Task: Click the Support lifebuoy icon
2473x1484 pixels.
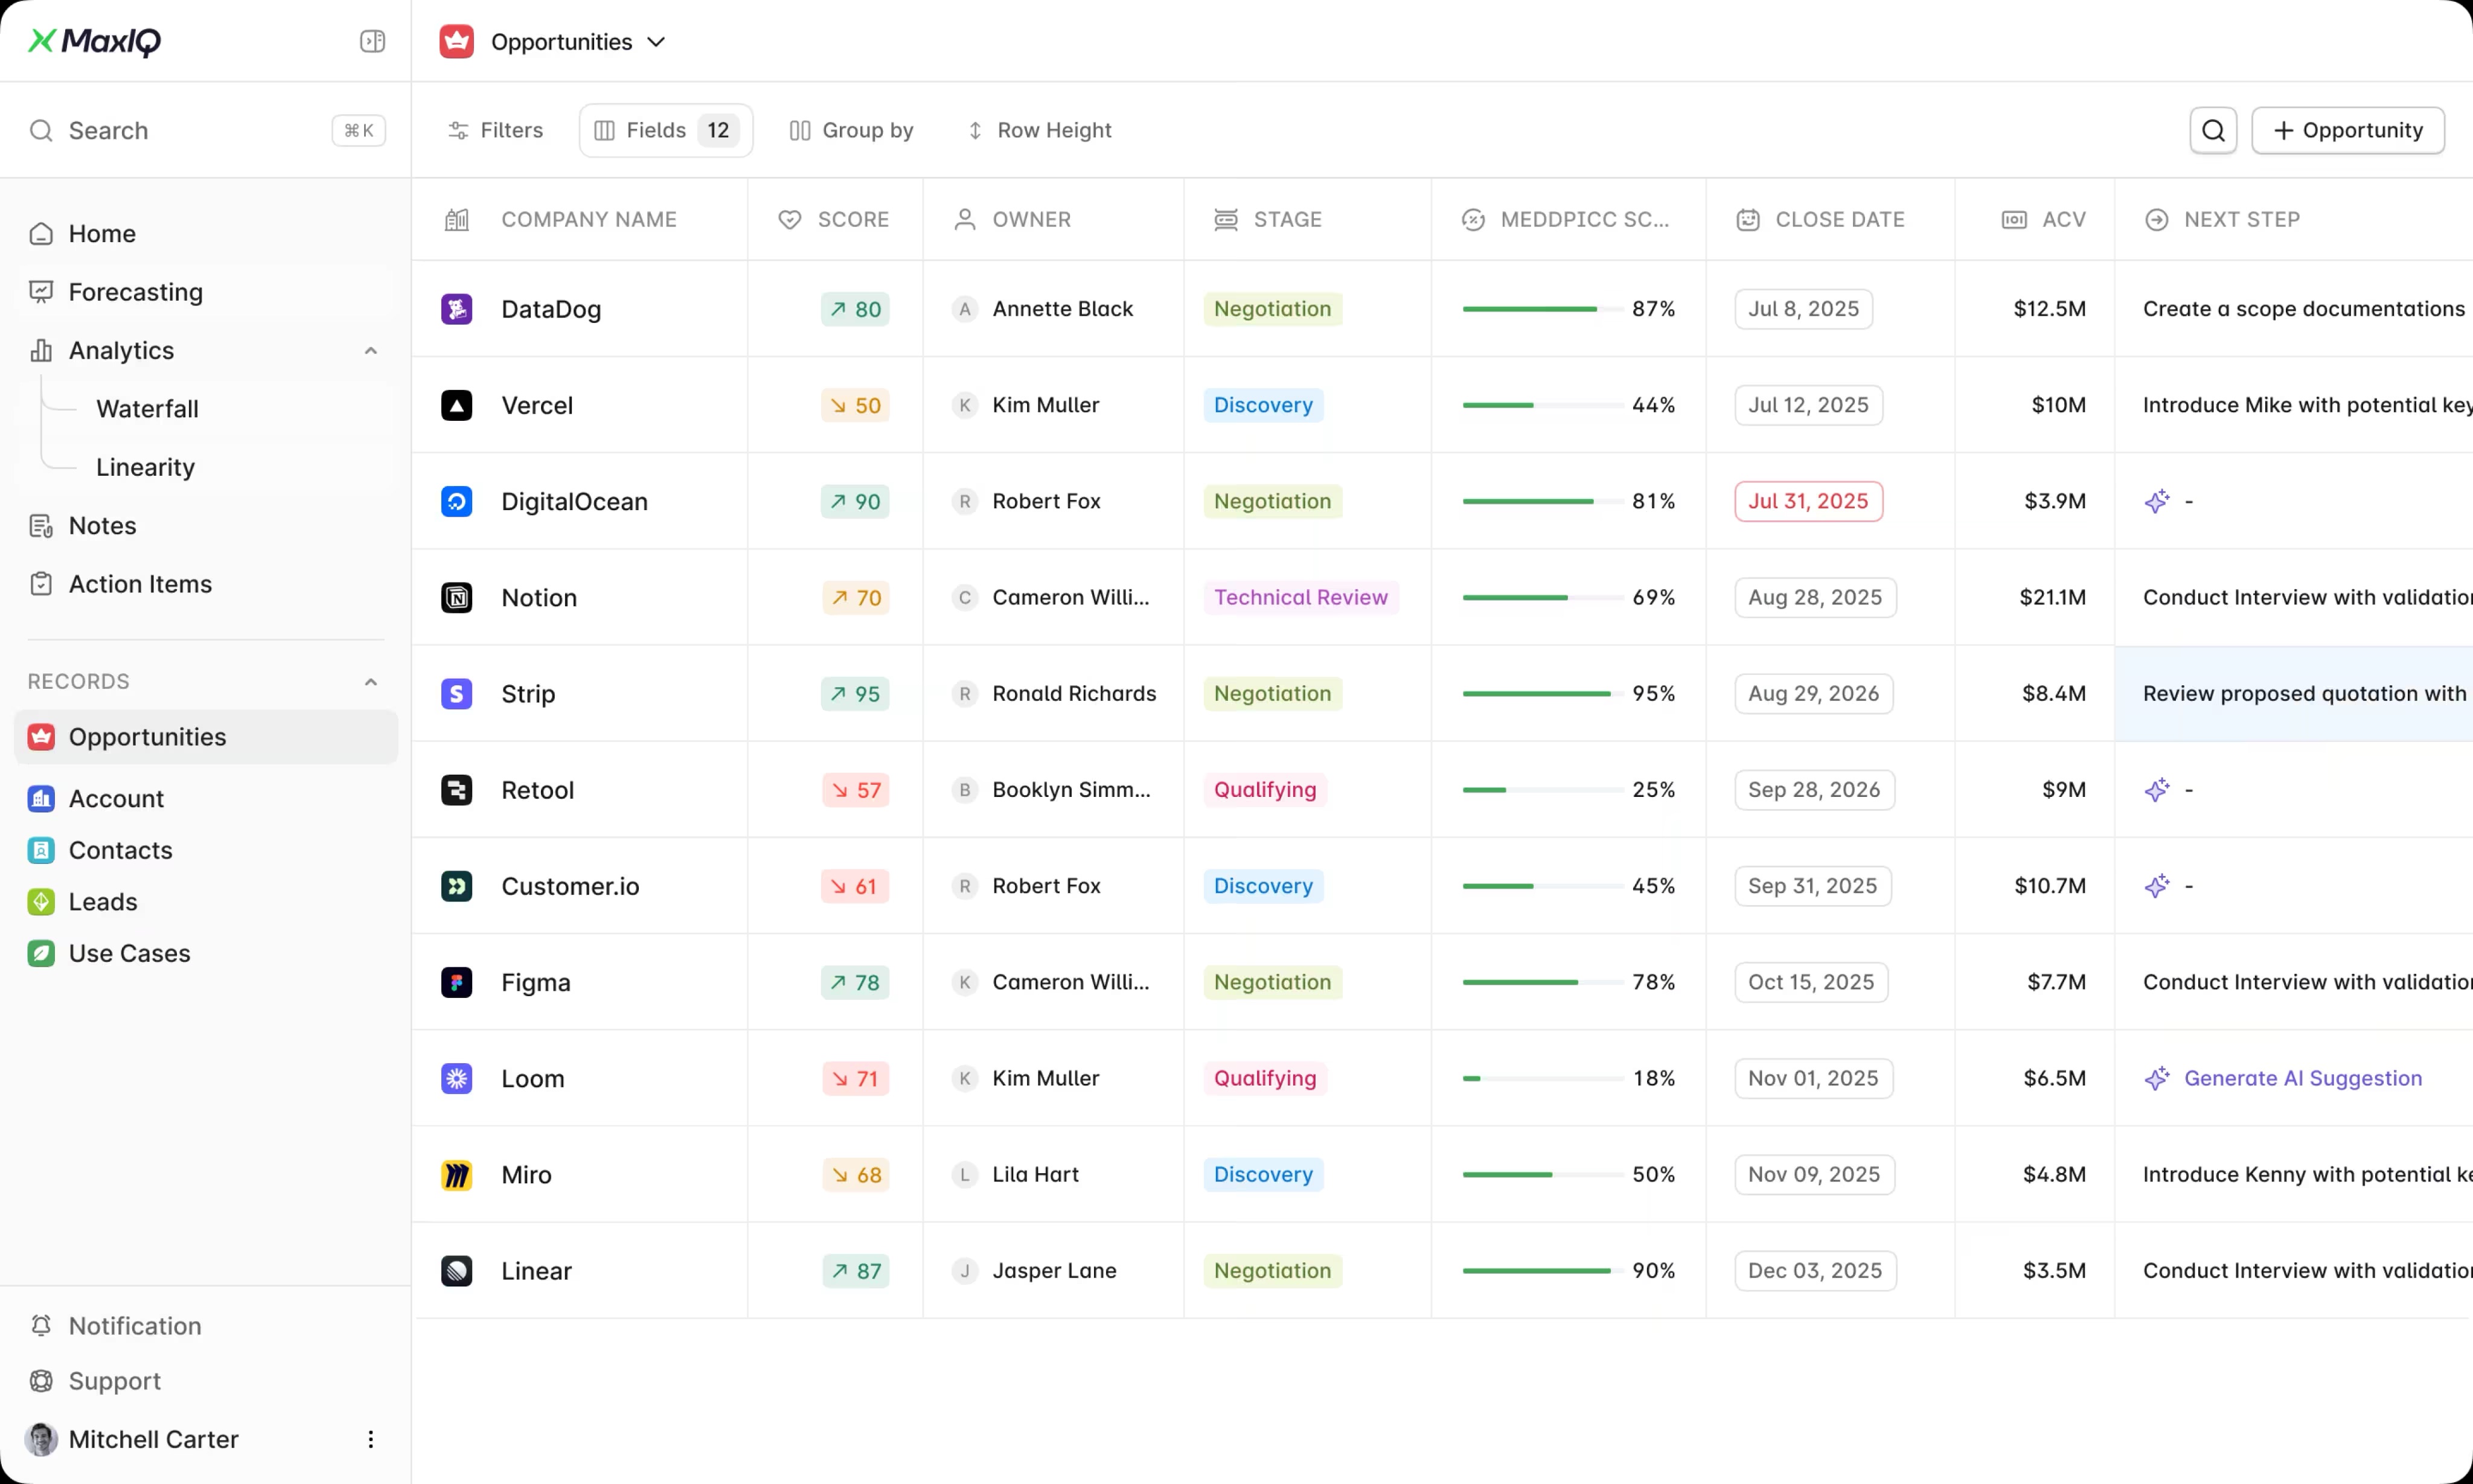Action: [41, 1381]
